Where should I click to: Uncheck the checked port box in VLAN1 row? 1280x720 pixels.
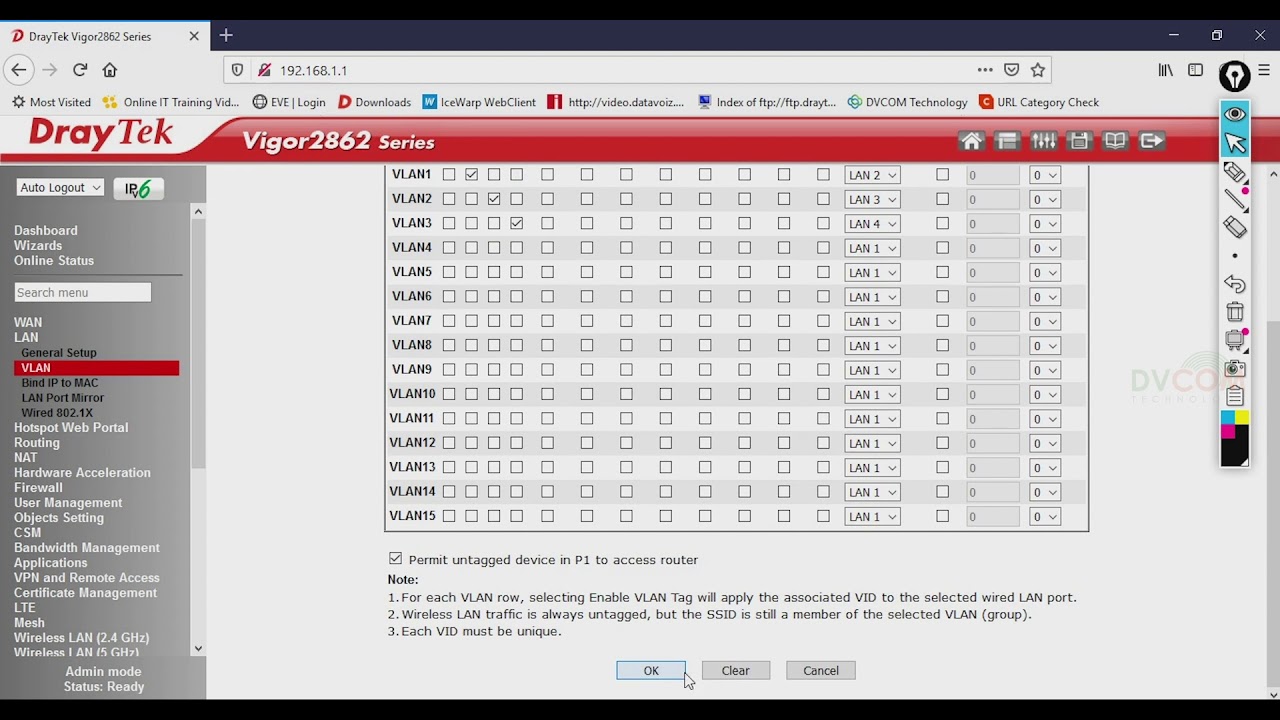tap(471, 174)
